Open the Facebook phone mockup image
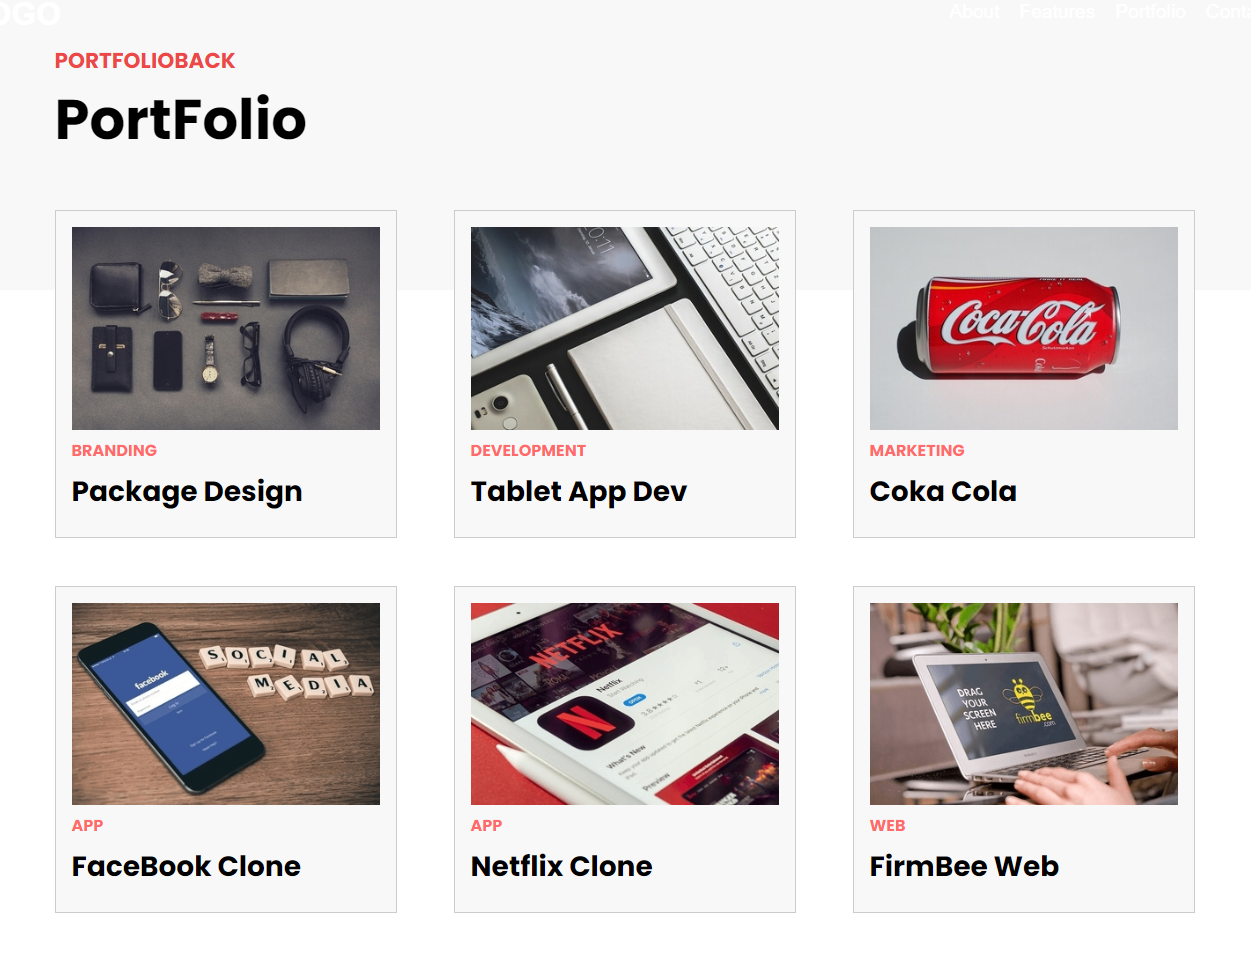This screenshot has height=957, width=1251. click(x=226, y=704)
